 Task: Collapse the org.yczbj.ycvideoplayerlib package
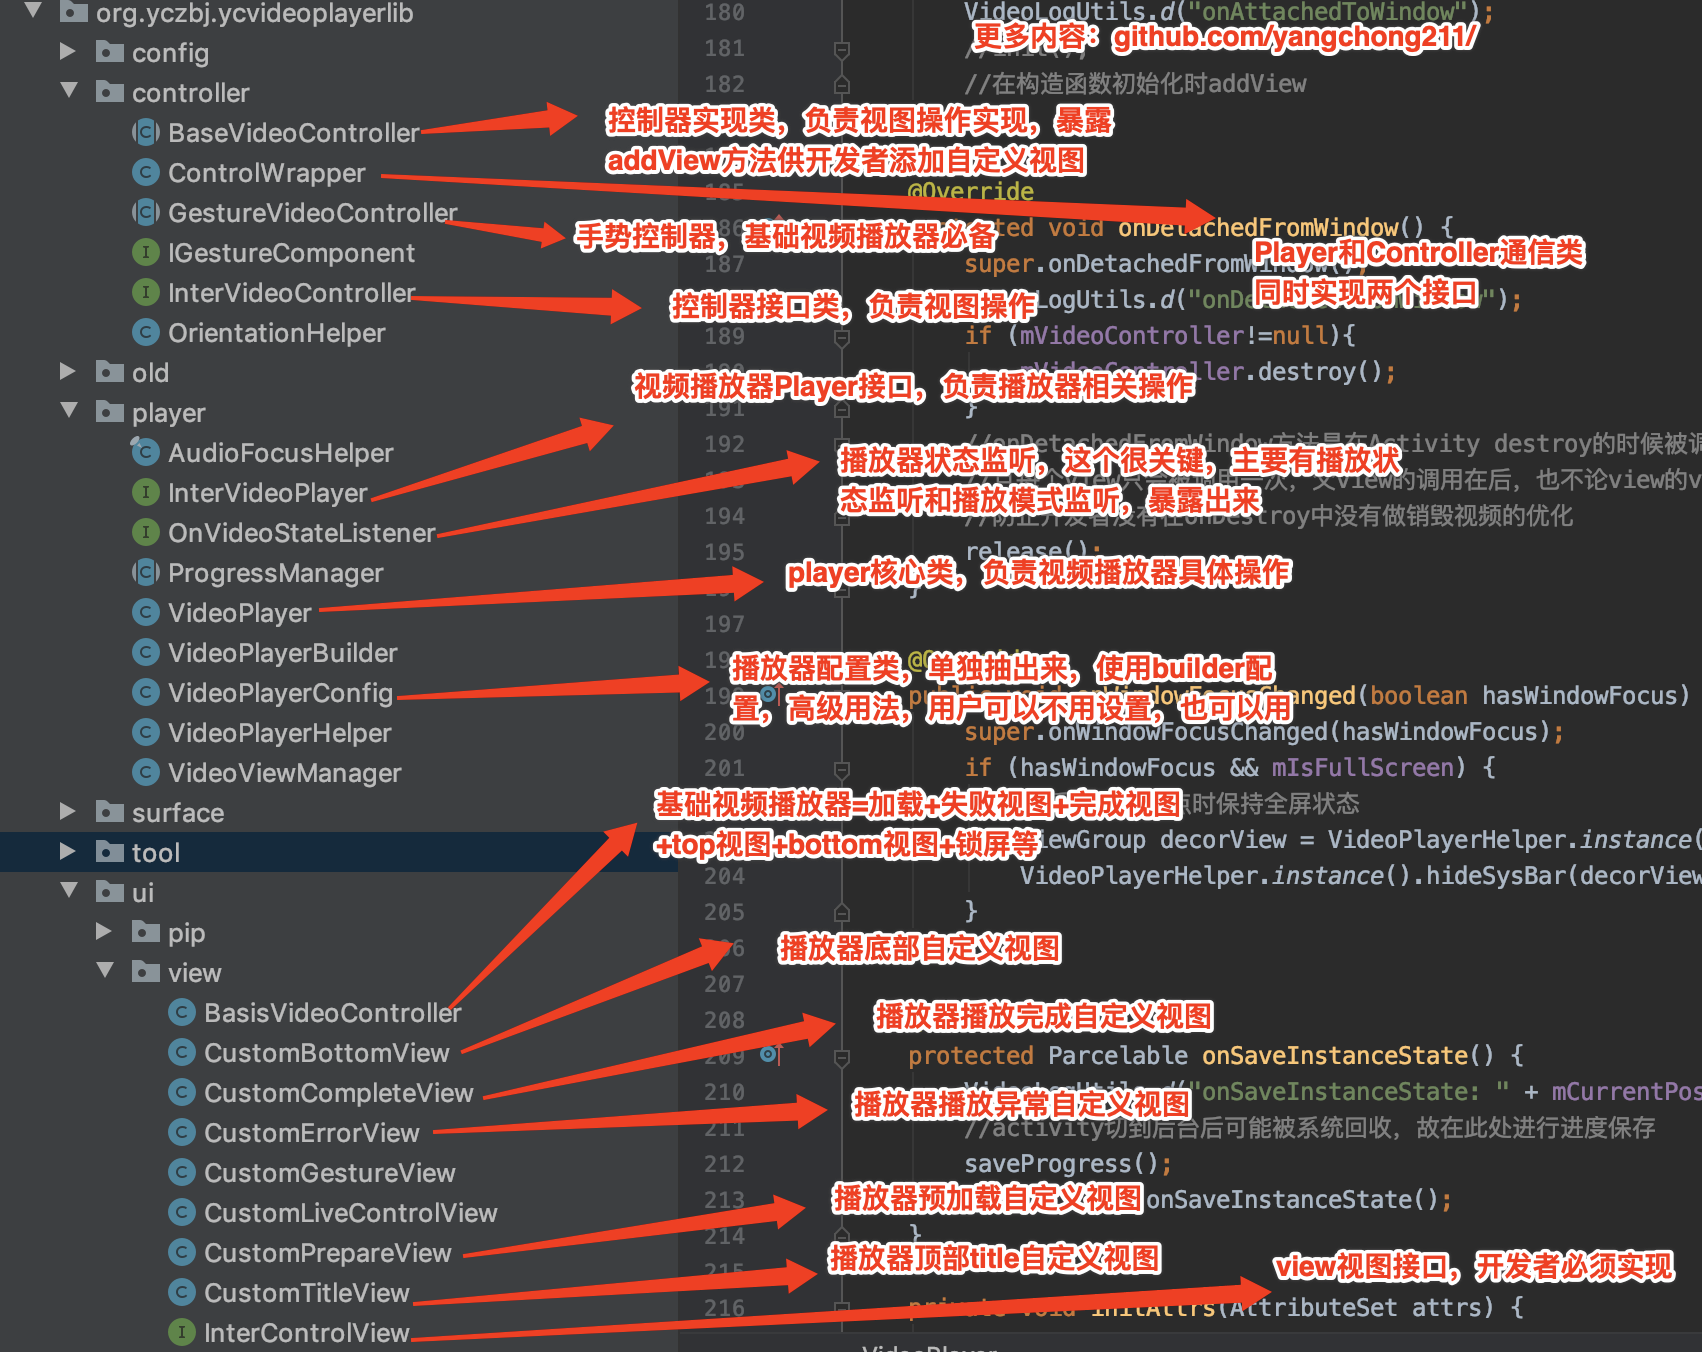click(x=33, y=11)
